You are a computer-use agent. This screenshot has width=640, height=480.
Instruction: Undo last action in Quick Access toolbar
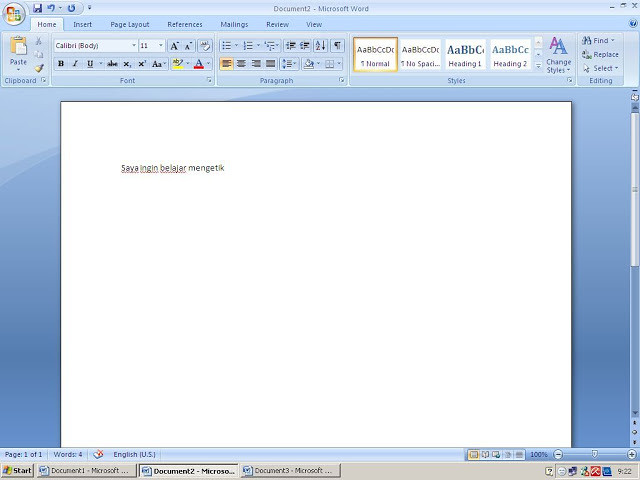[51, 8]
